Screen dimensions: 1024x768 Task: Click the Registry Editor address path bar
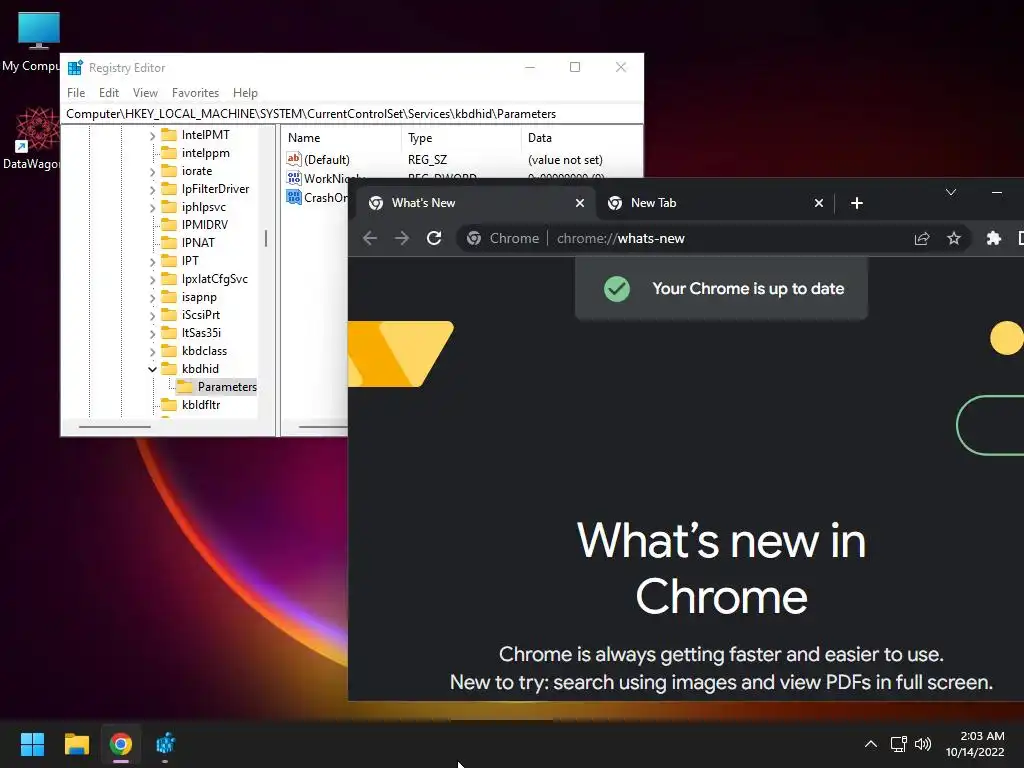[351, 114]
